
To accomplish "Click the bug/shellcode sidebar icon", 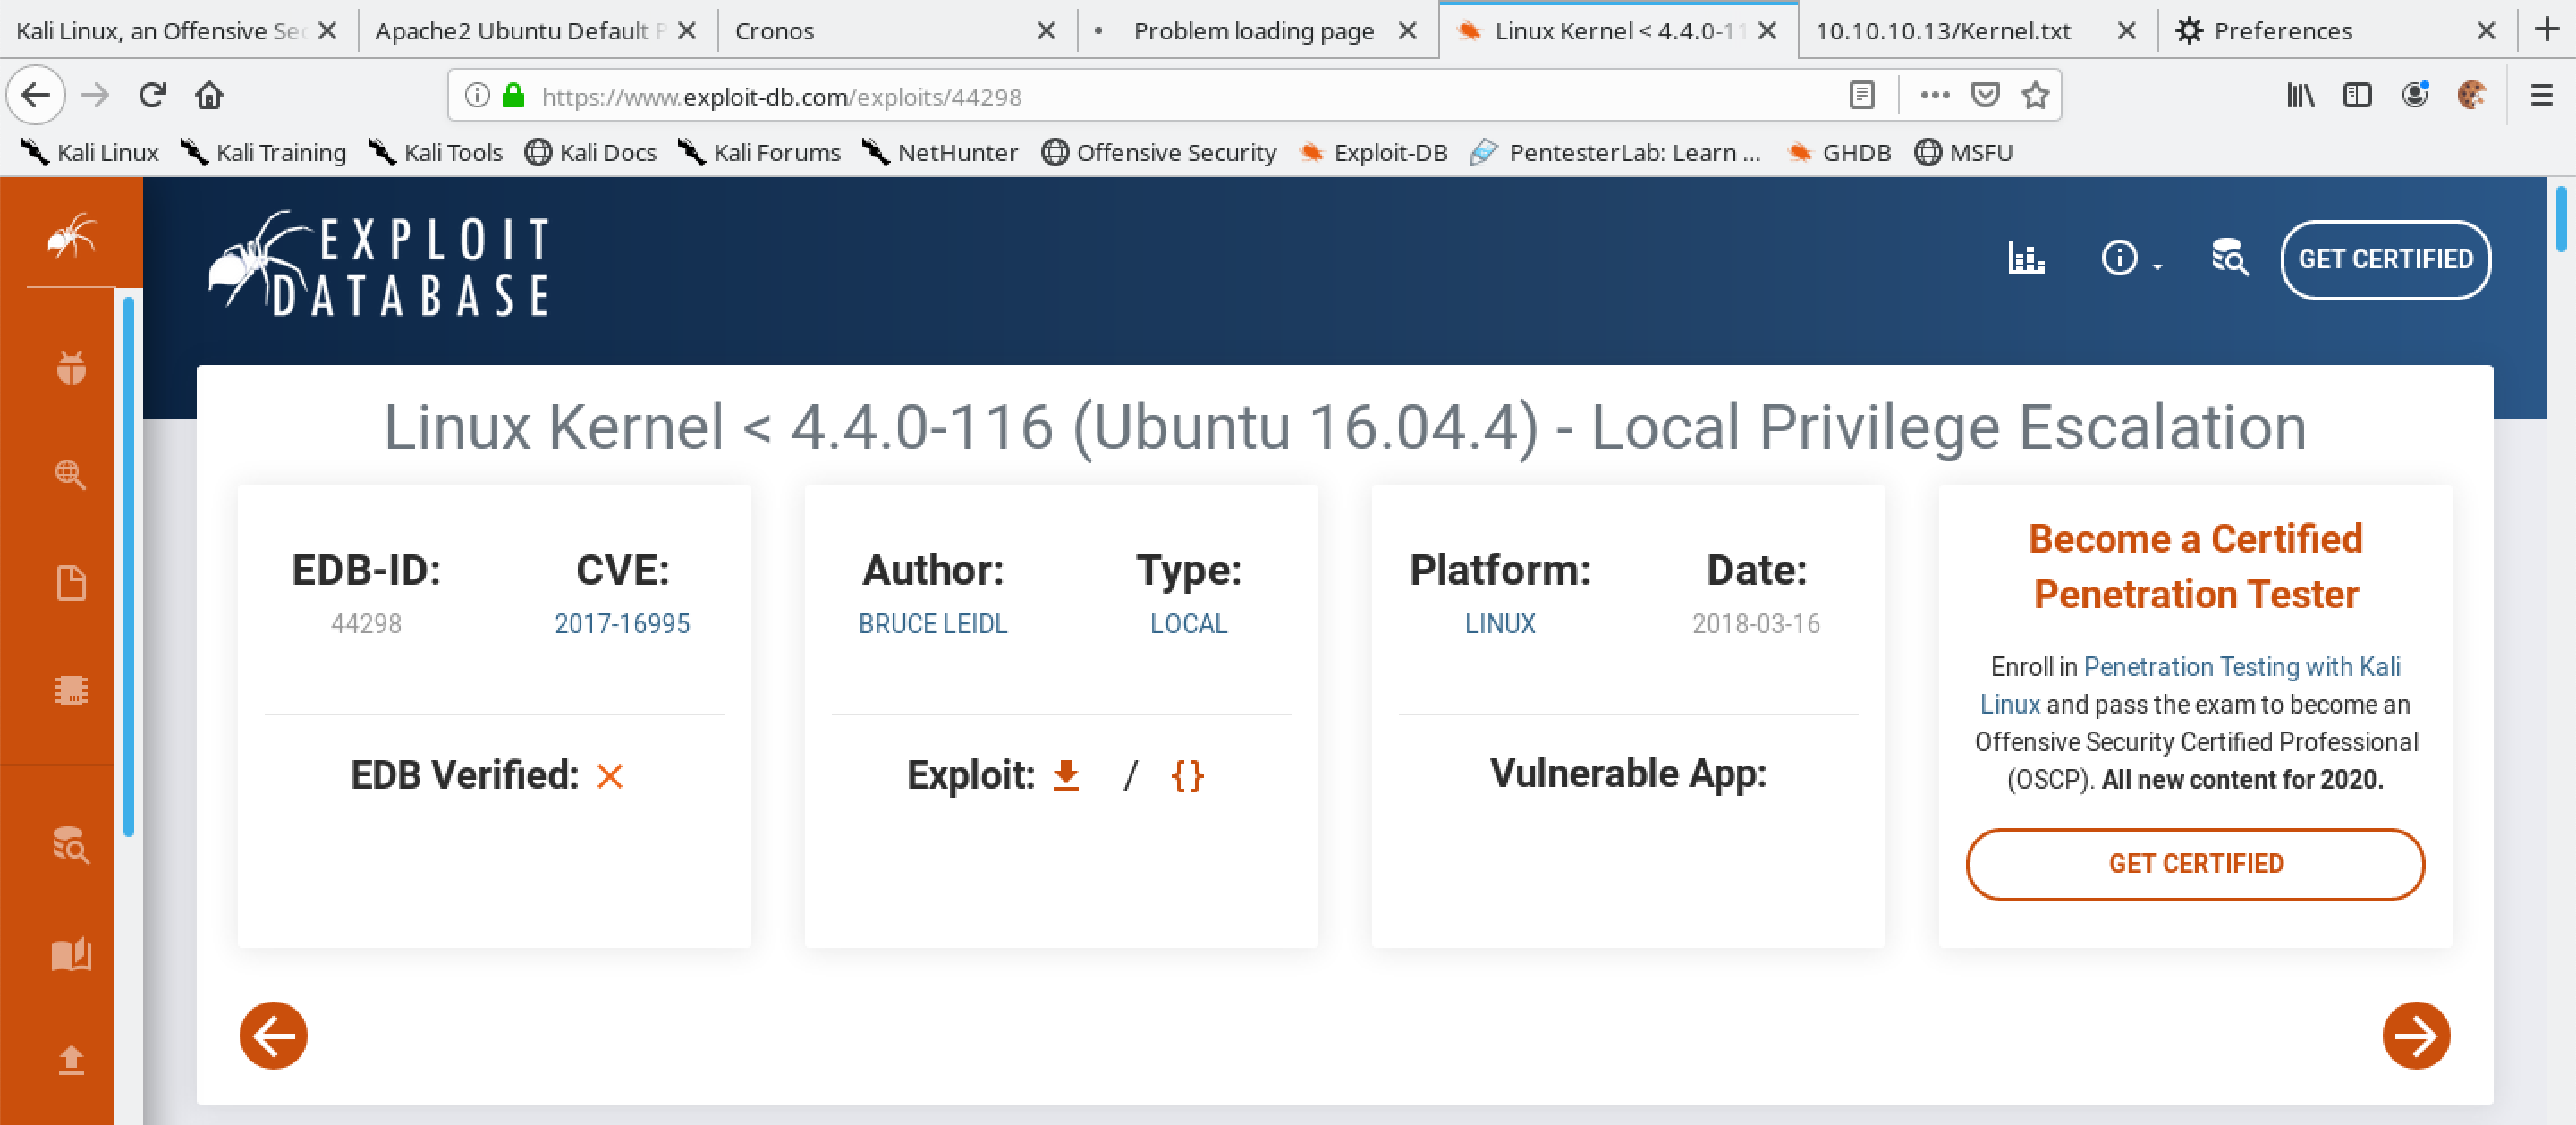I will click(72, 368).
